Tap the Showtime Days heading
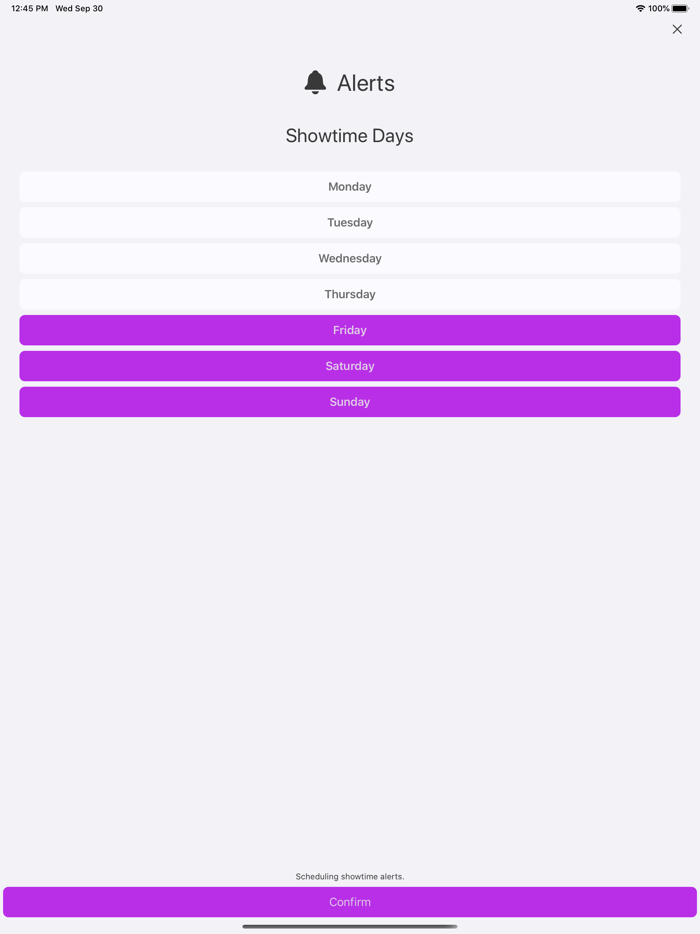Screen dimensions: 700x934 pyautogui.click(x=349, y=136)
